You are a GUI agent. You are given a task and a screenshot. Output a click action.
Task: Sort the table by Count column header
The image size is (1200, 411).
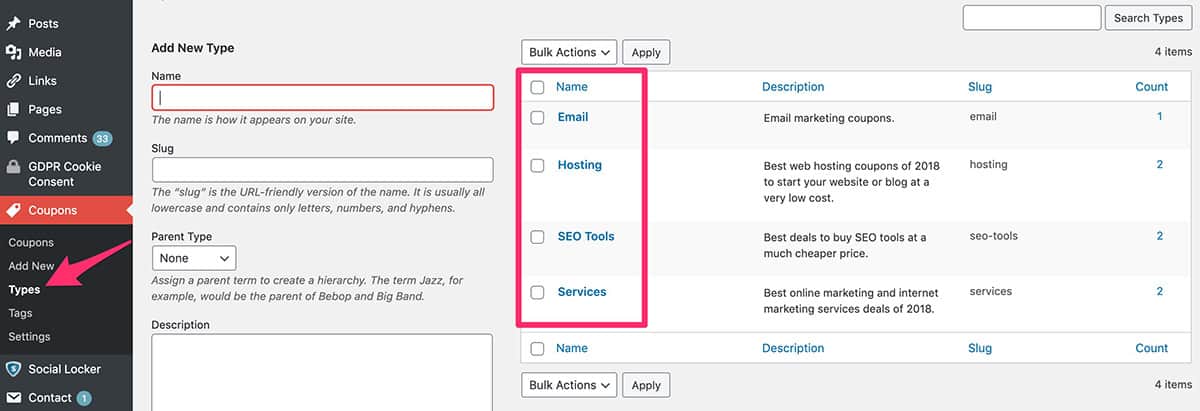coord(1152,87)
